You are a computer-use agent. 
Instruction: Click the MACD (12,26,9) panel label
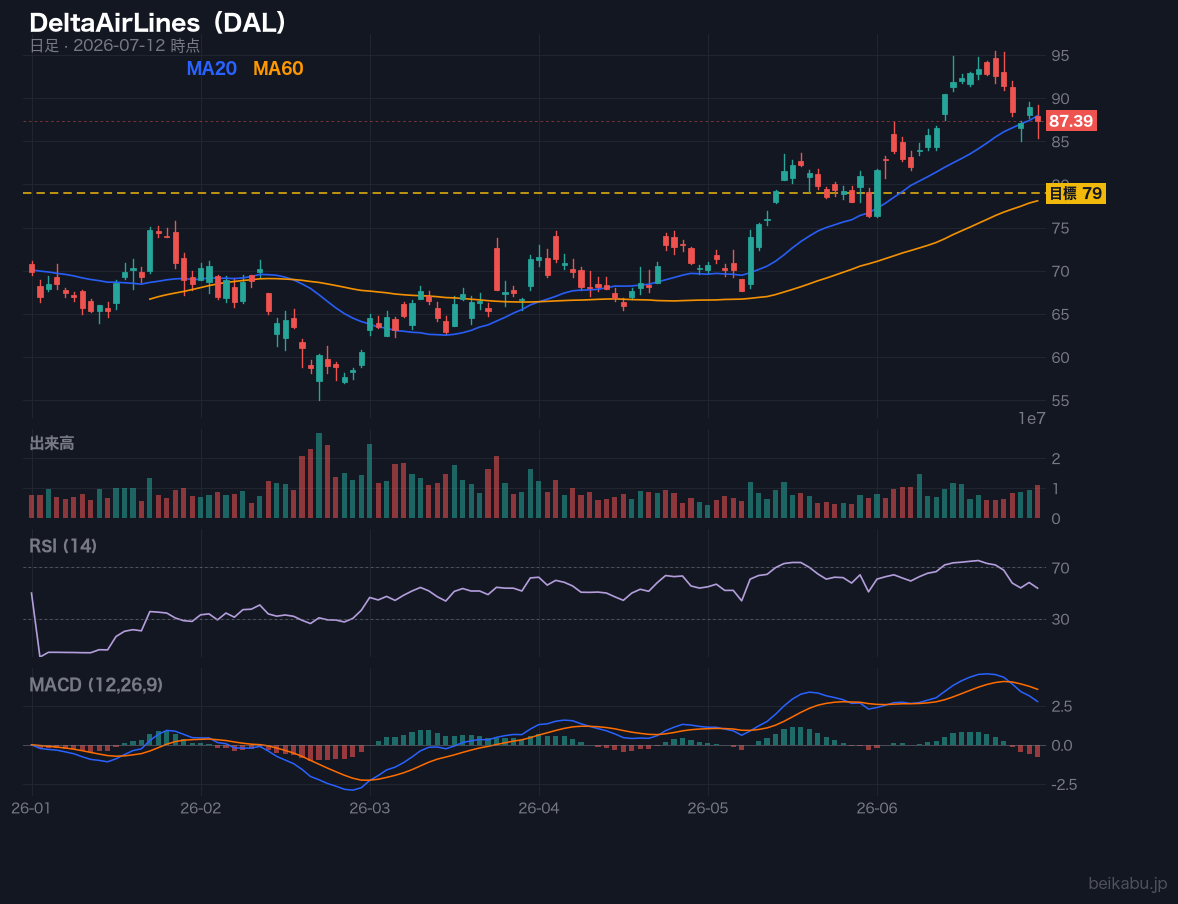[96, 685]
